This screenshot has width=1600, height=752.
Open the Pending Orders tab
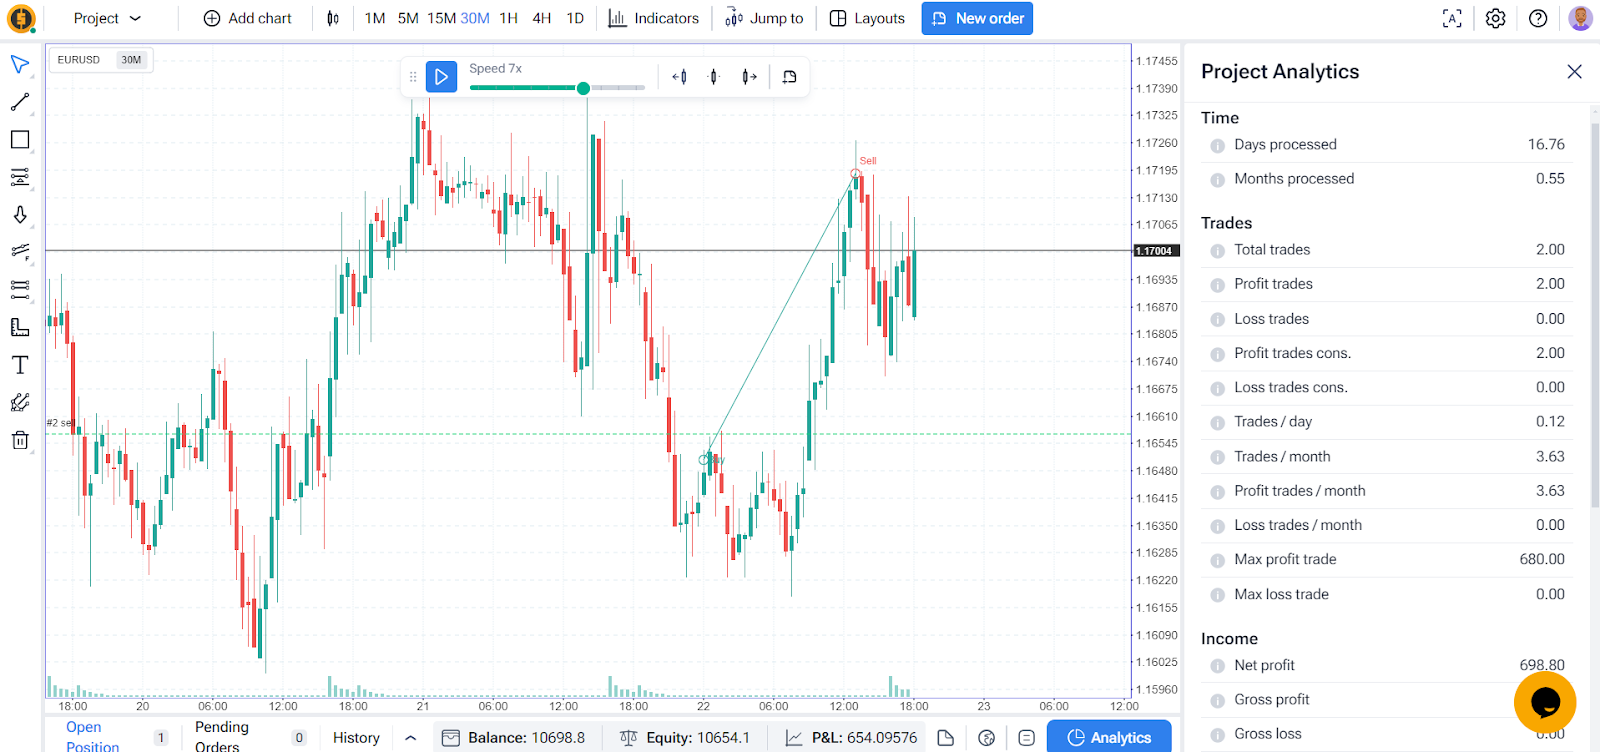click(x=222, y=737)
